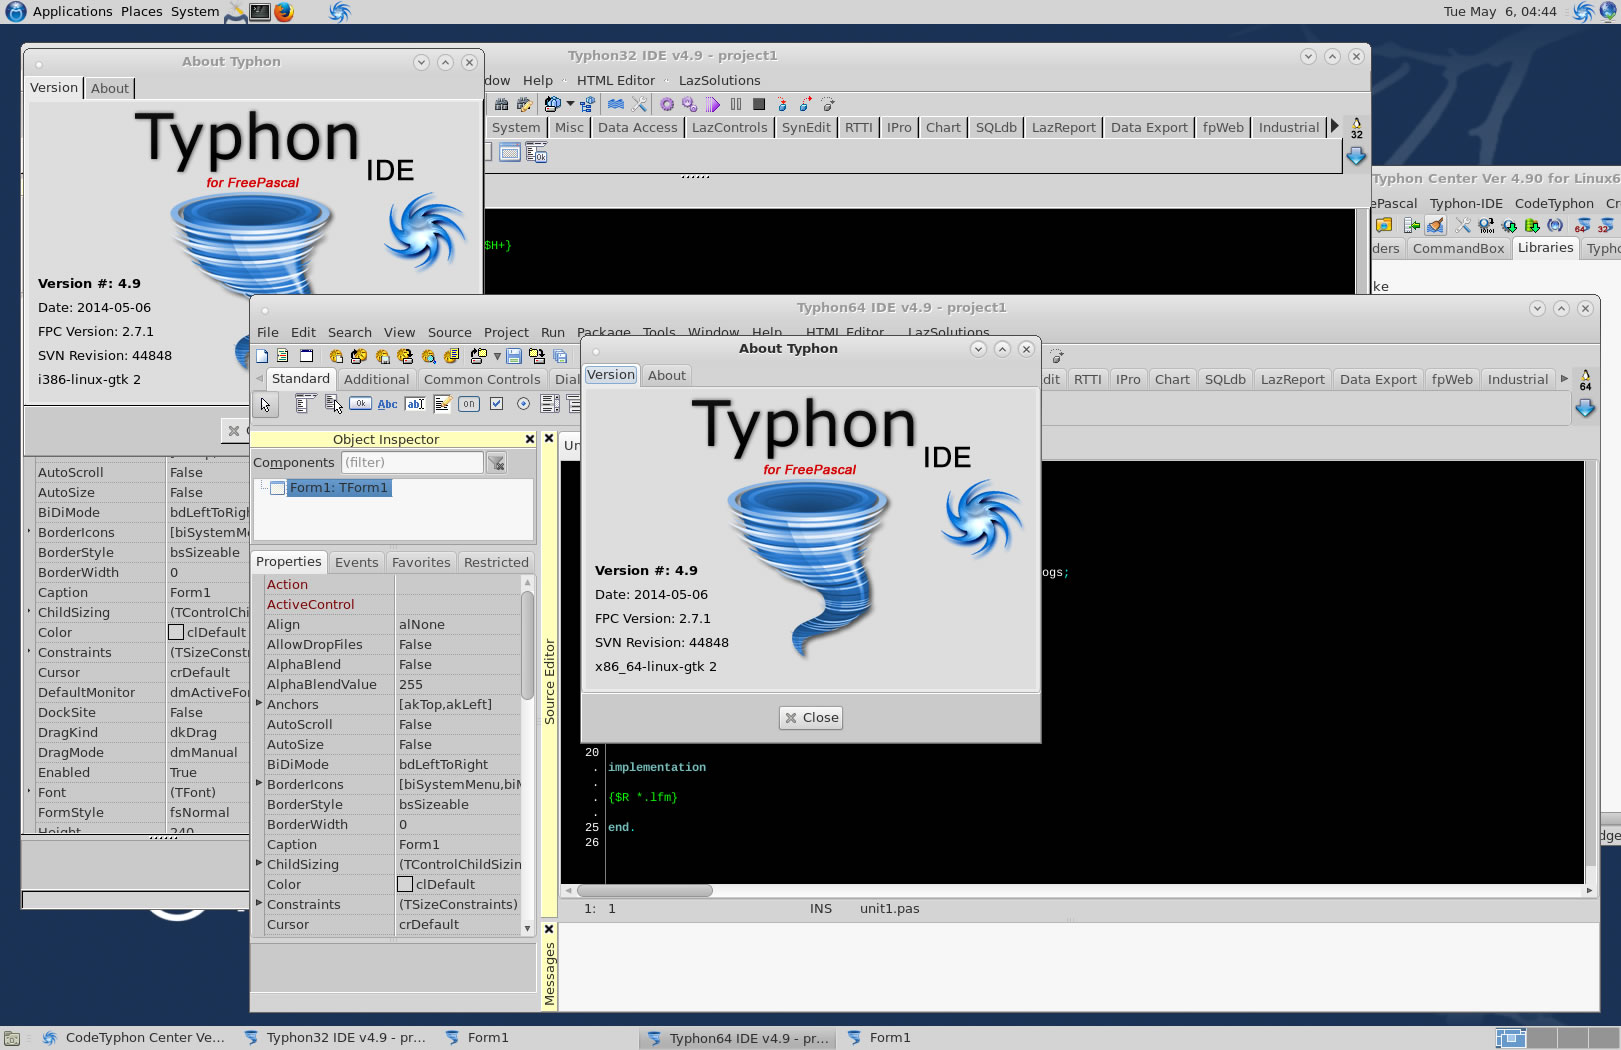Viewport: 1621px width, 1050px height.
Task: Select the TToggleBox 'on' palette component
Action: (469, 404)
